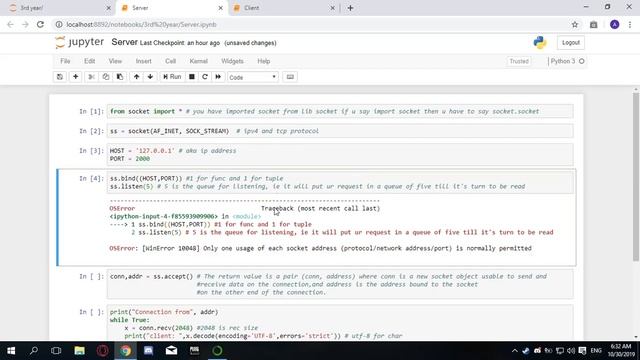Open the cell type Code dropdown
The width and height of the screenshot is (640, 360).
[x=253, y=77]
